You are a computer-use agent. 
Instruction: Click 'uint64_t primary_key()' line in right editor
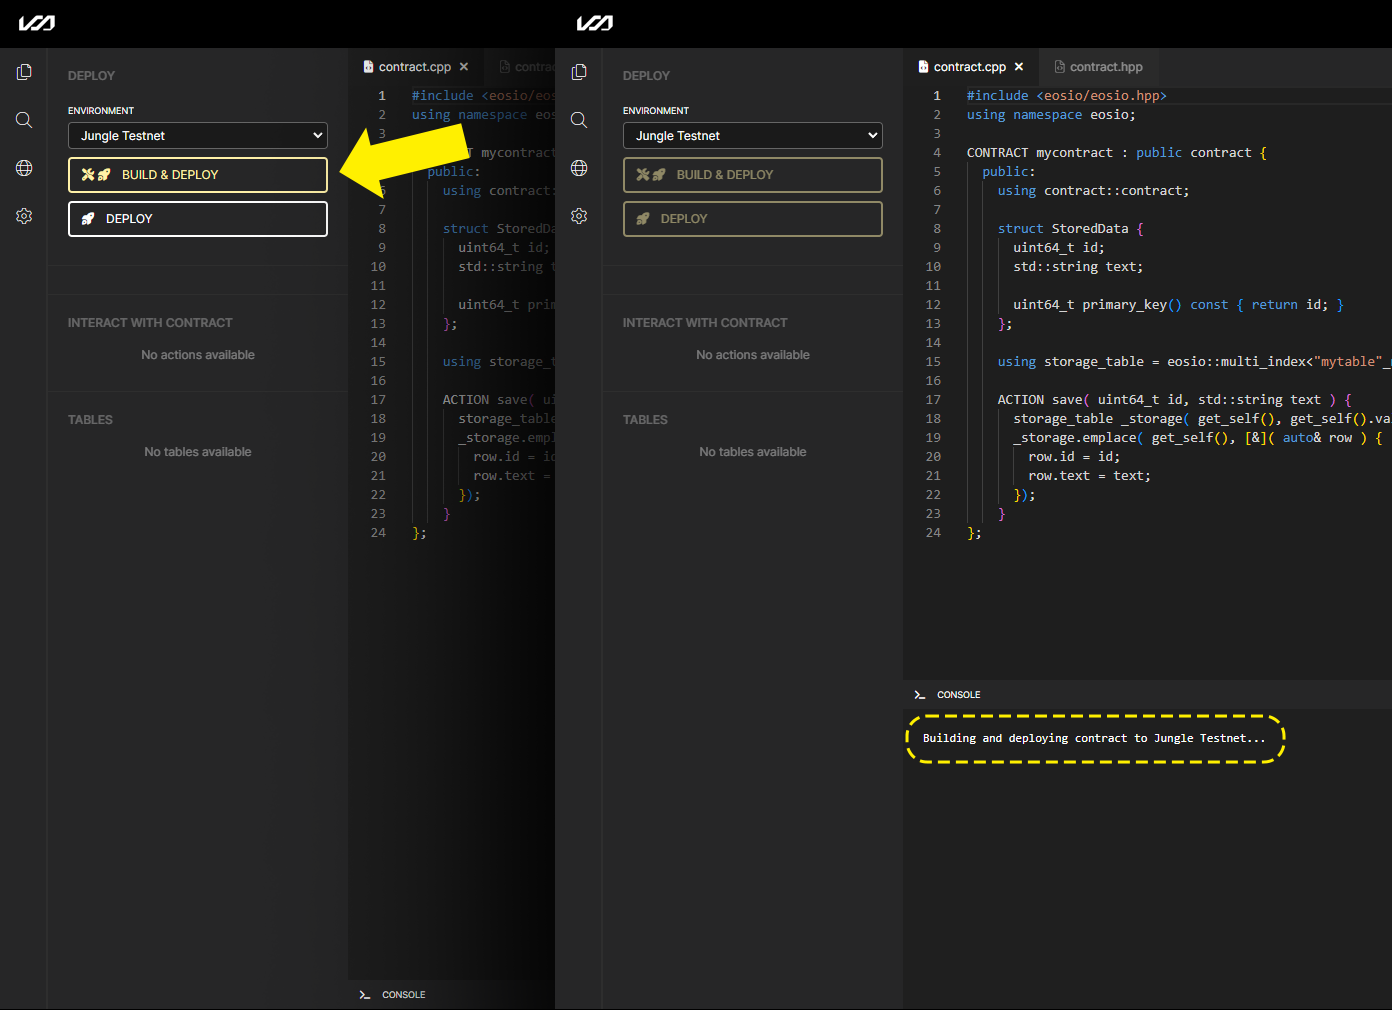(1178, 305)
